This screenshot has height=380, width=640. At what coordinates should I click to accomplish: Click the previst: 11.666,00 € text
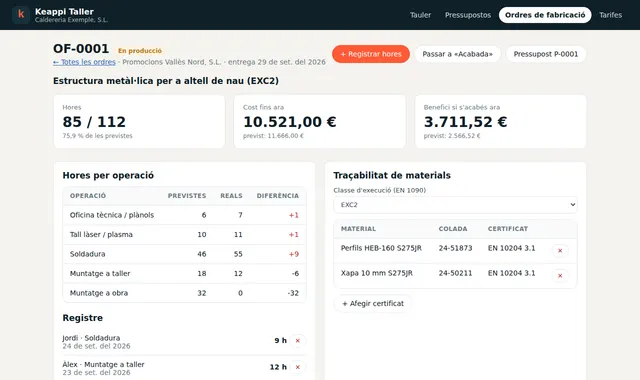273,136
